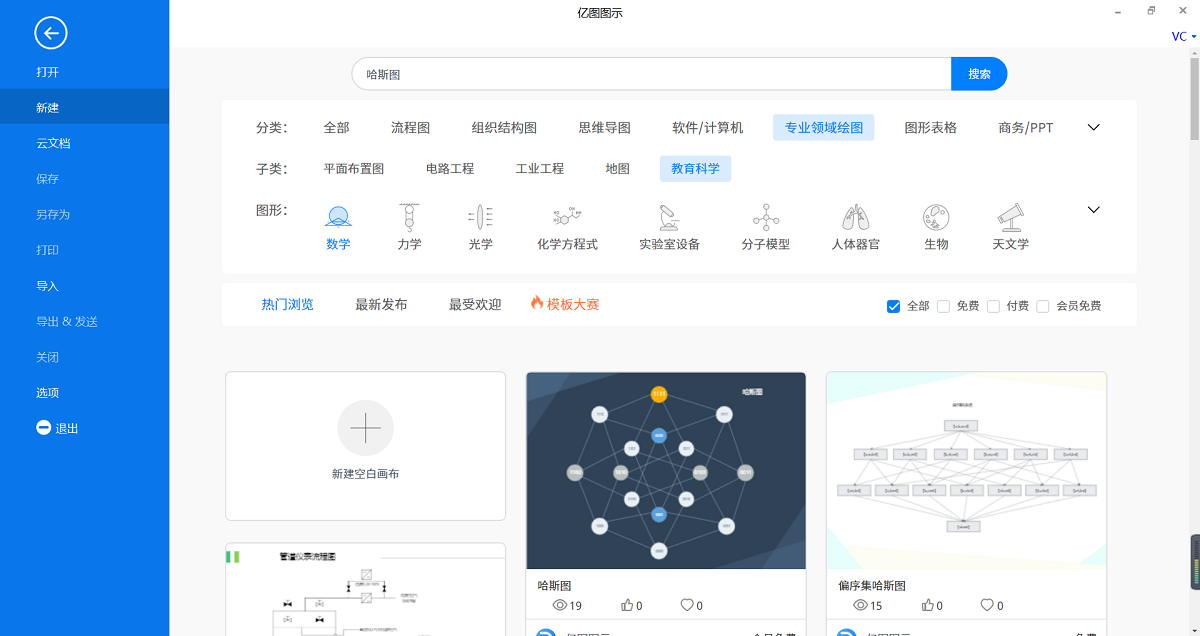1200x636 pixels.
Task: Select the 生物 shape icon
Action: pyautogui.click(x=936, y=216)
